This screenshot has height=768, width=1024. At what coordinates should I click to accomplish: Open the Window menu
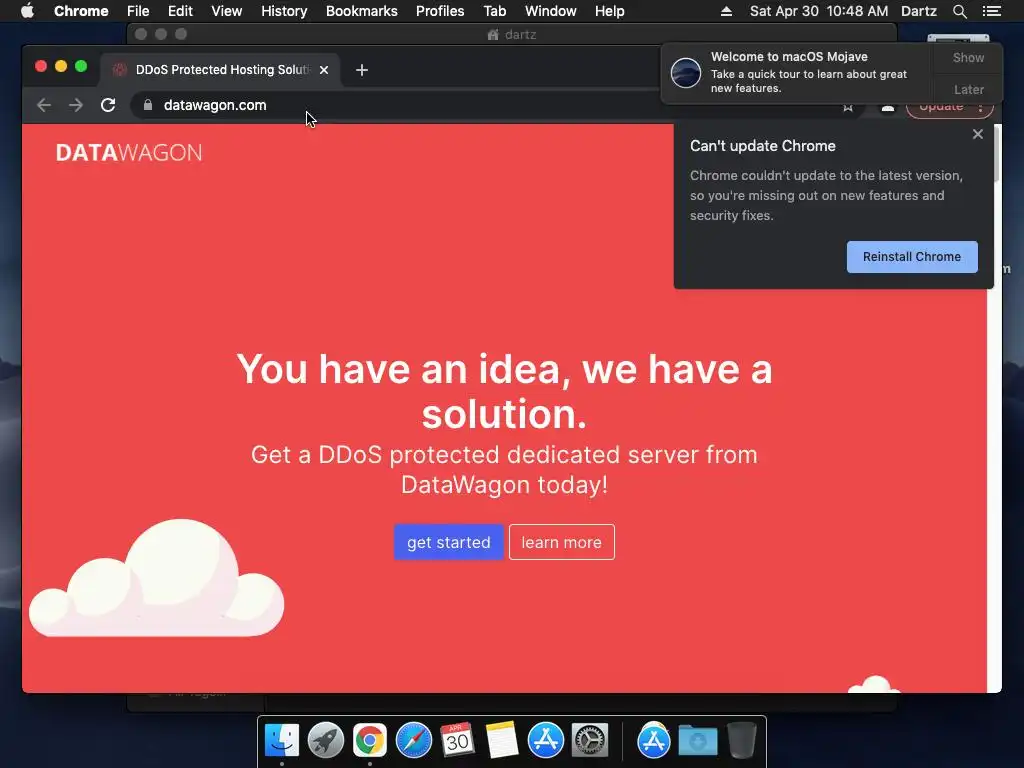point(551,11)
